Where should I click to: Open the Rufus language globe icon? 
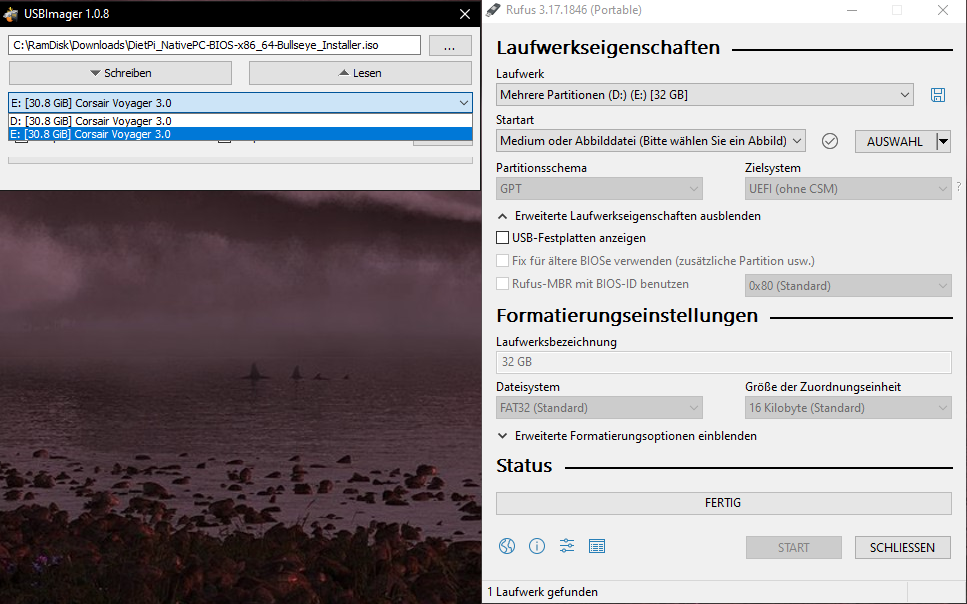507,546
